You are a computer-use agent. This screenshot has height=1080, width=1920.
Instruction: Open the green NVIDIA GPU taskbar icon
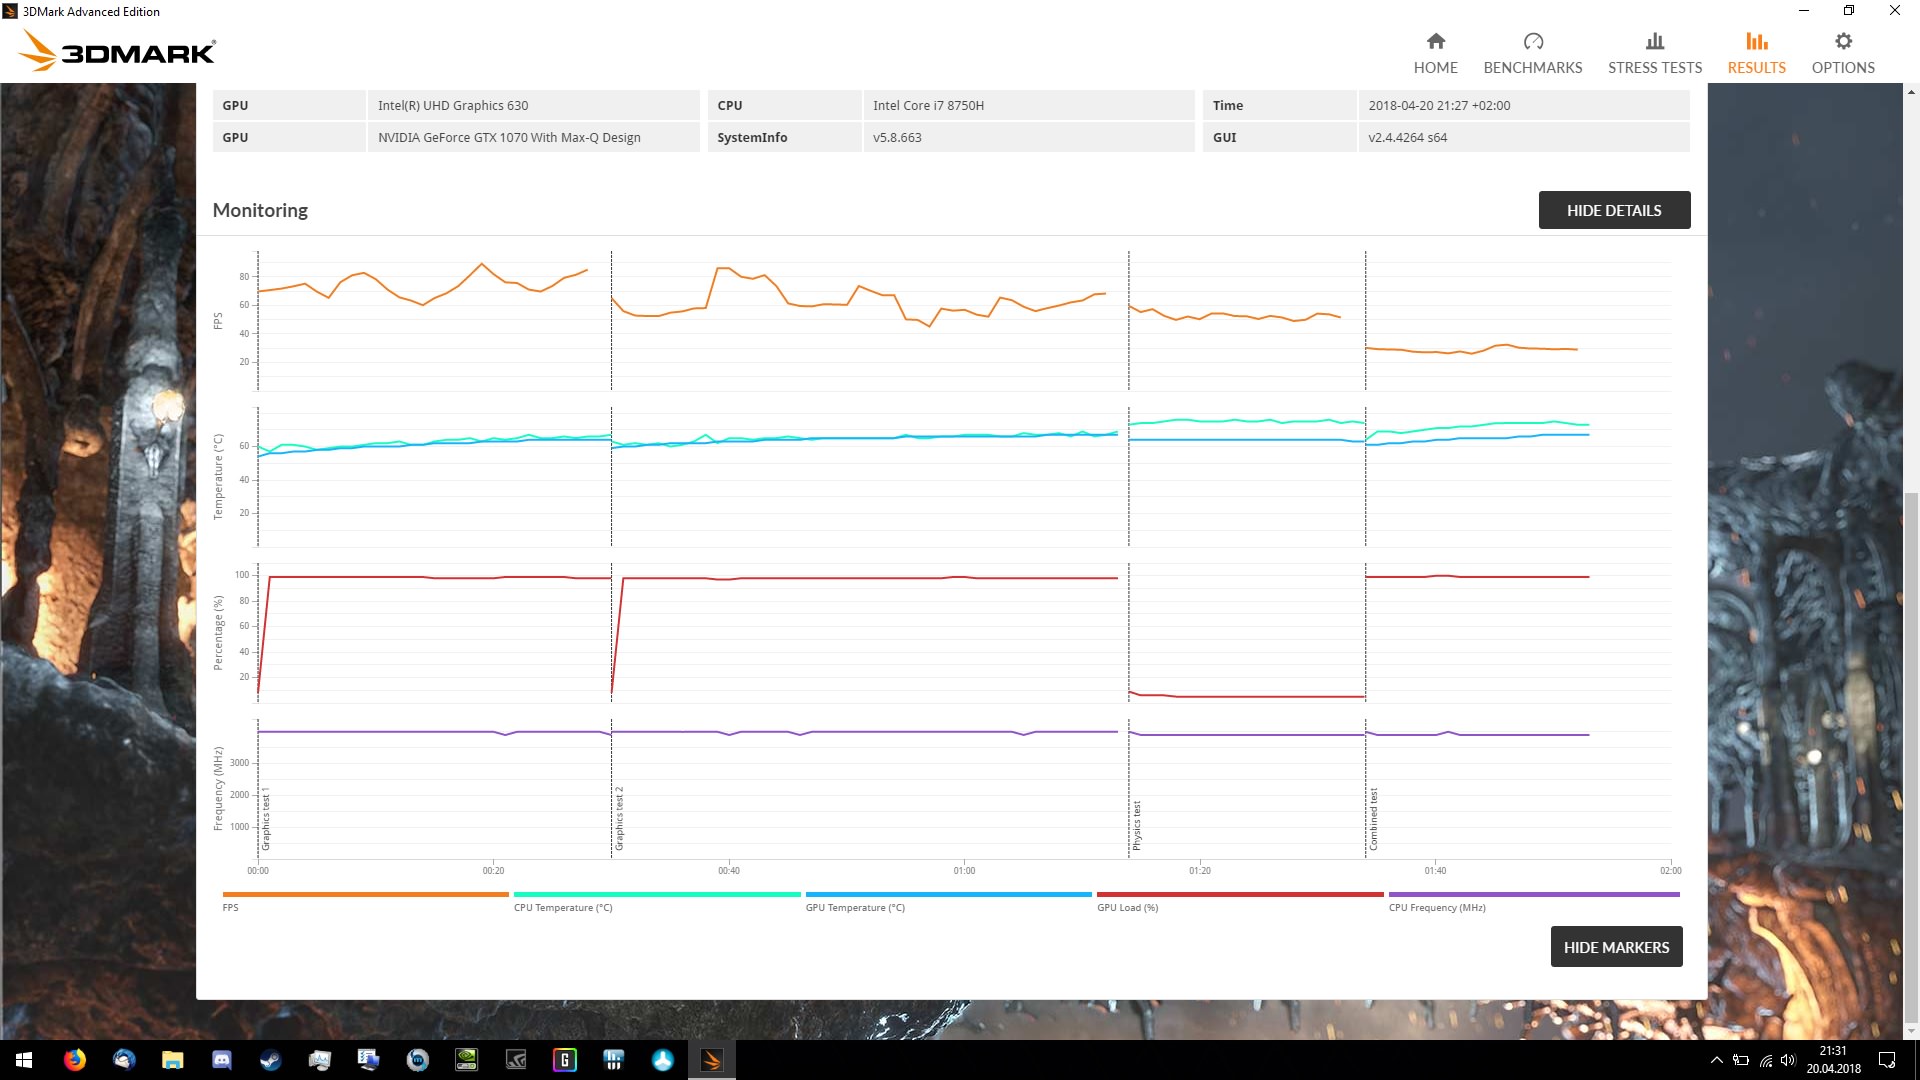tap(466, 1060)
